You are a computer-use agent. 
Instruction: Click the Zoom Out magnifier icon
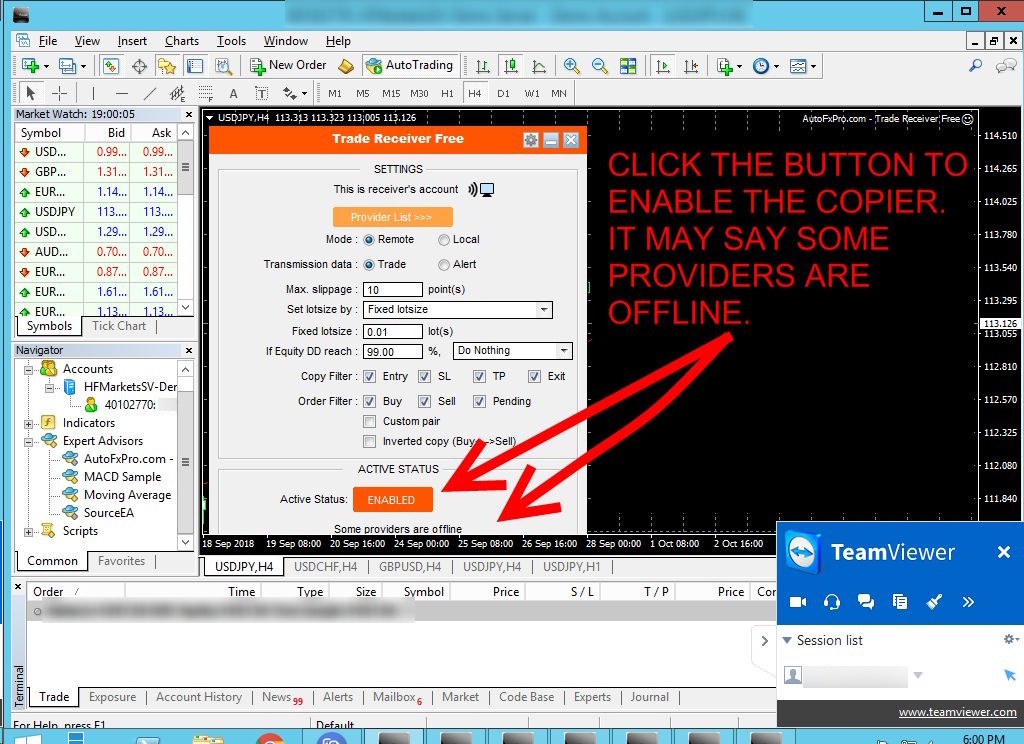(x=600, y=66)
